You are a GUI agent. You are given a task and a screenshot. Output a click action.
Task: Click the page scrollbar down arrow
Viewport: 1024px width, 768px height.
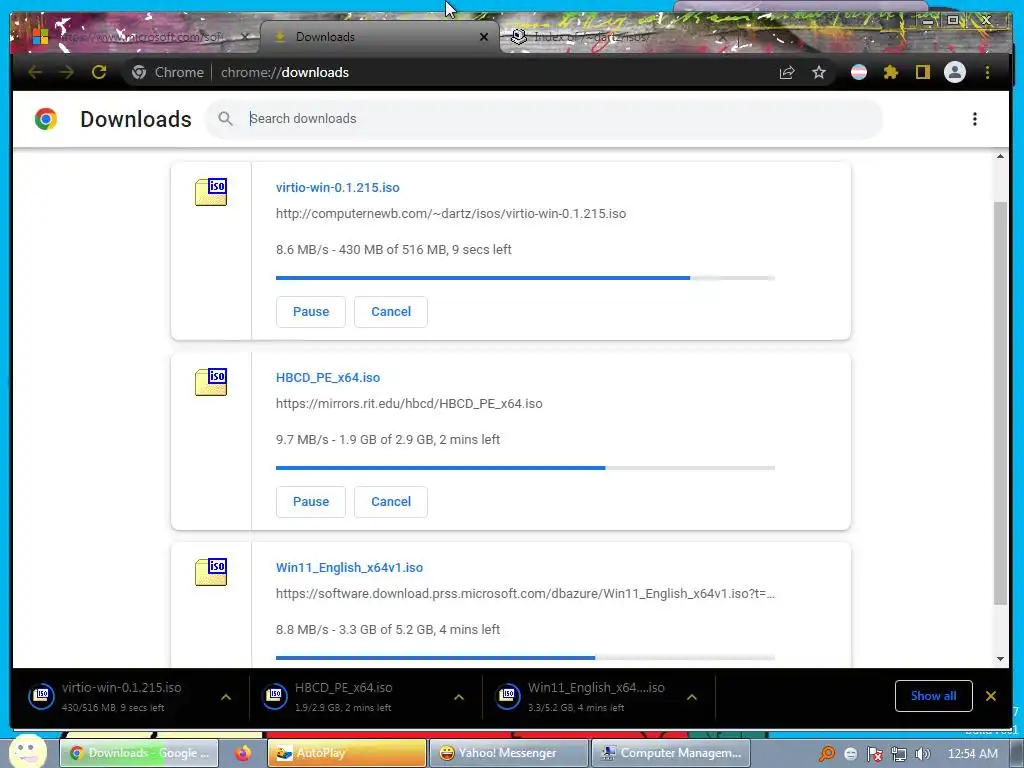1000,659
